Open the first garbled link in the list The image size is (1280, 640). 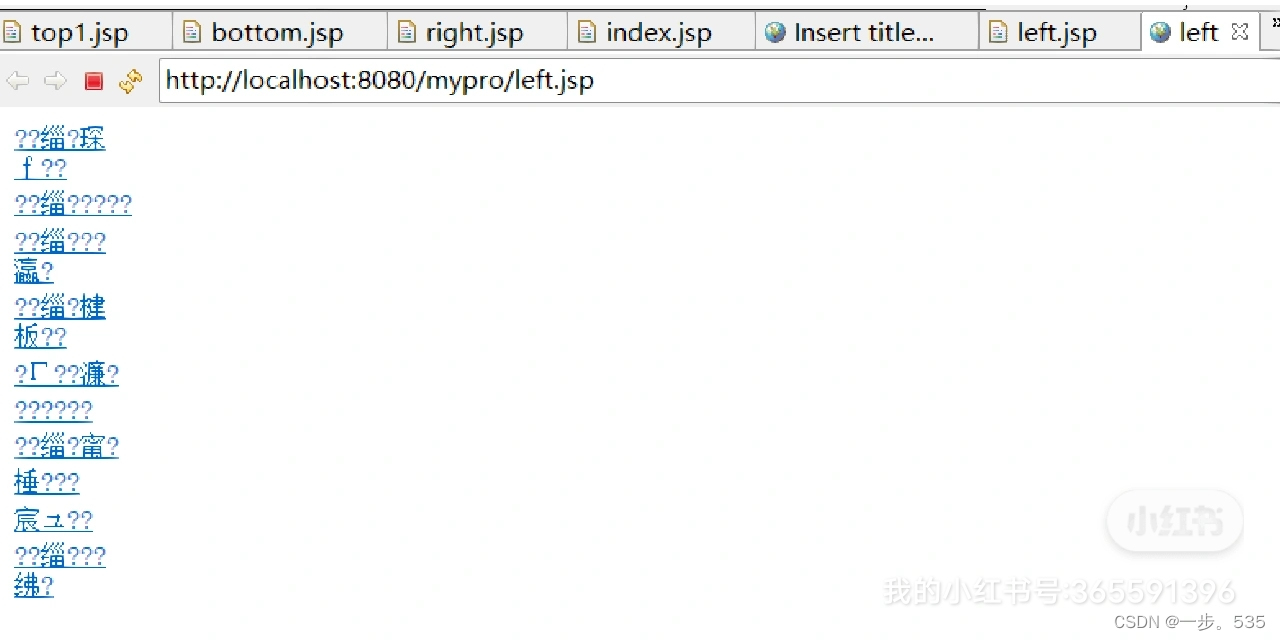pos(60,153)
